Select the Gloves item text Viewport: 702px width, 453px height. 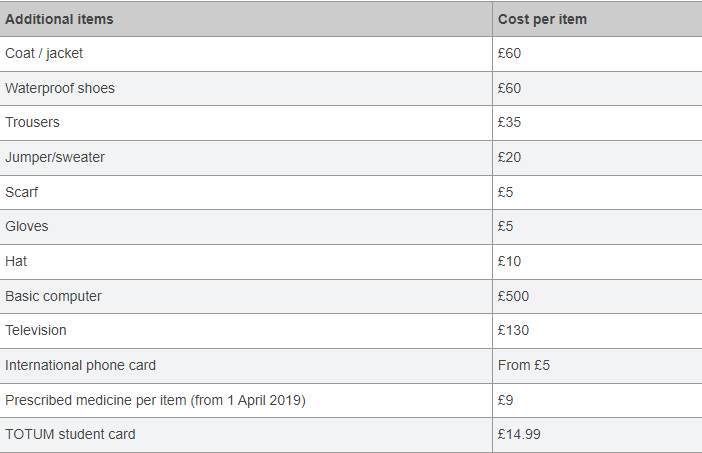click(x=27, y=226)
